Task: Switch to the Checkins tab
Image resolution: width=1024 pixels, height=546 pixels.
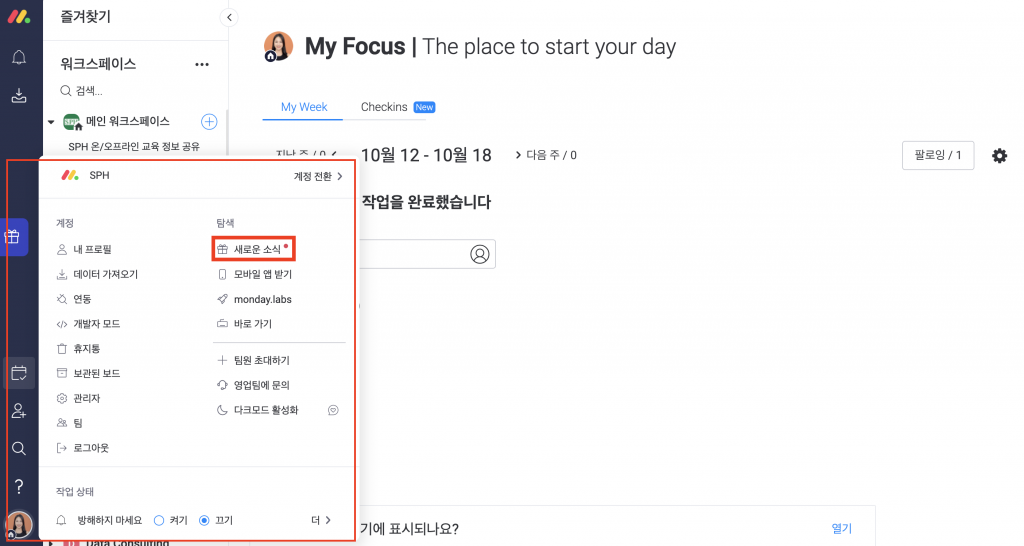Action: (x=384, y=107)
